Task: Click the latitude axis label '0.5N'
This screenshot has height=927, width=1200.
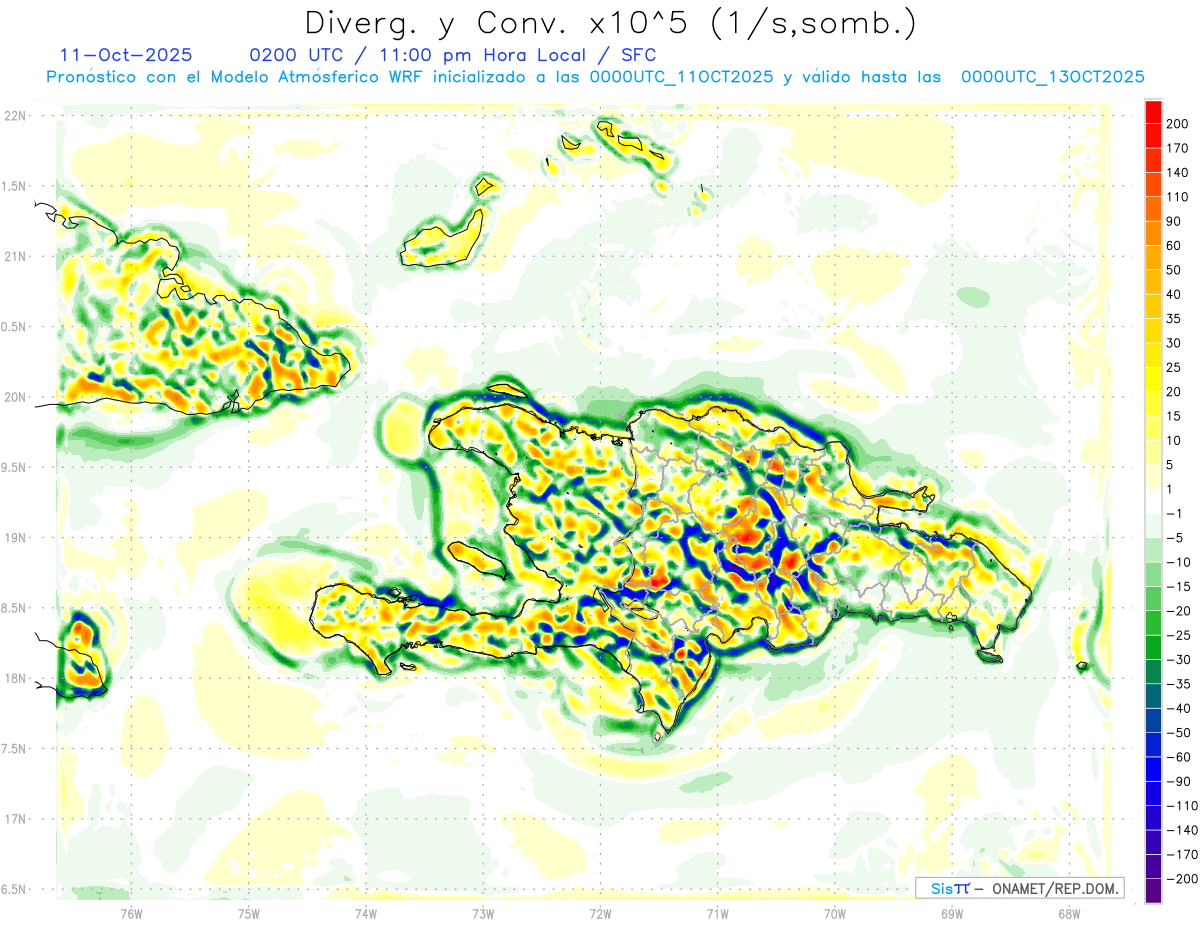Action: (x=15, y=327)
